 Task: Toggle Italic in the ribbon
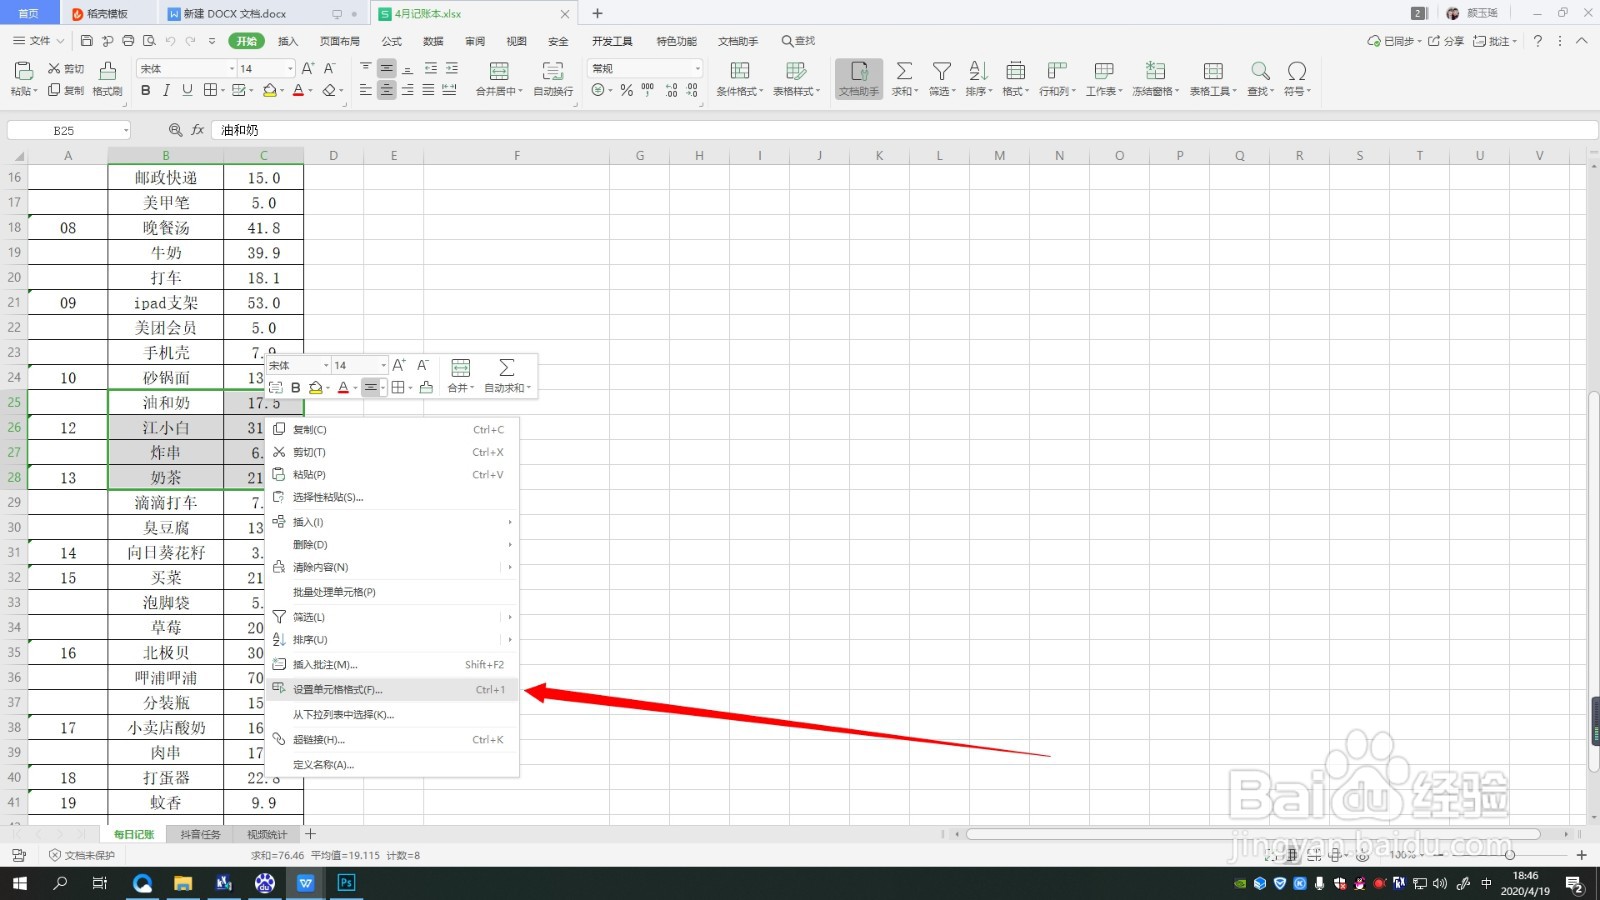[x=166, y=90]
